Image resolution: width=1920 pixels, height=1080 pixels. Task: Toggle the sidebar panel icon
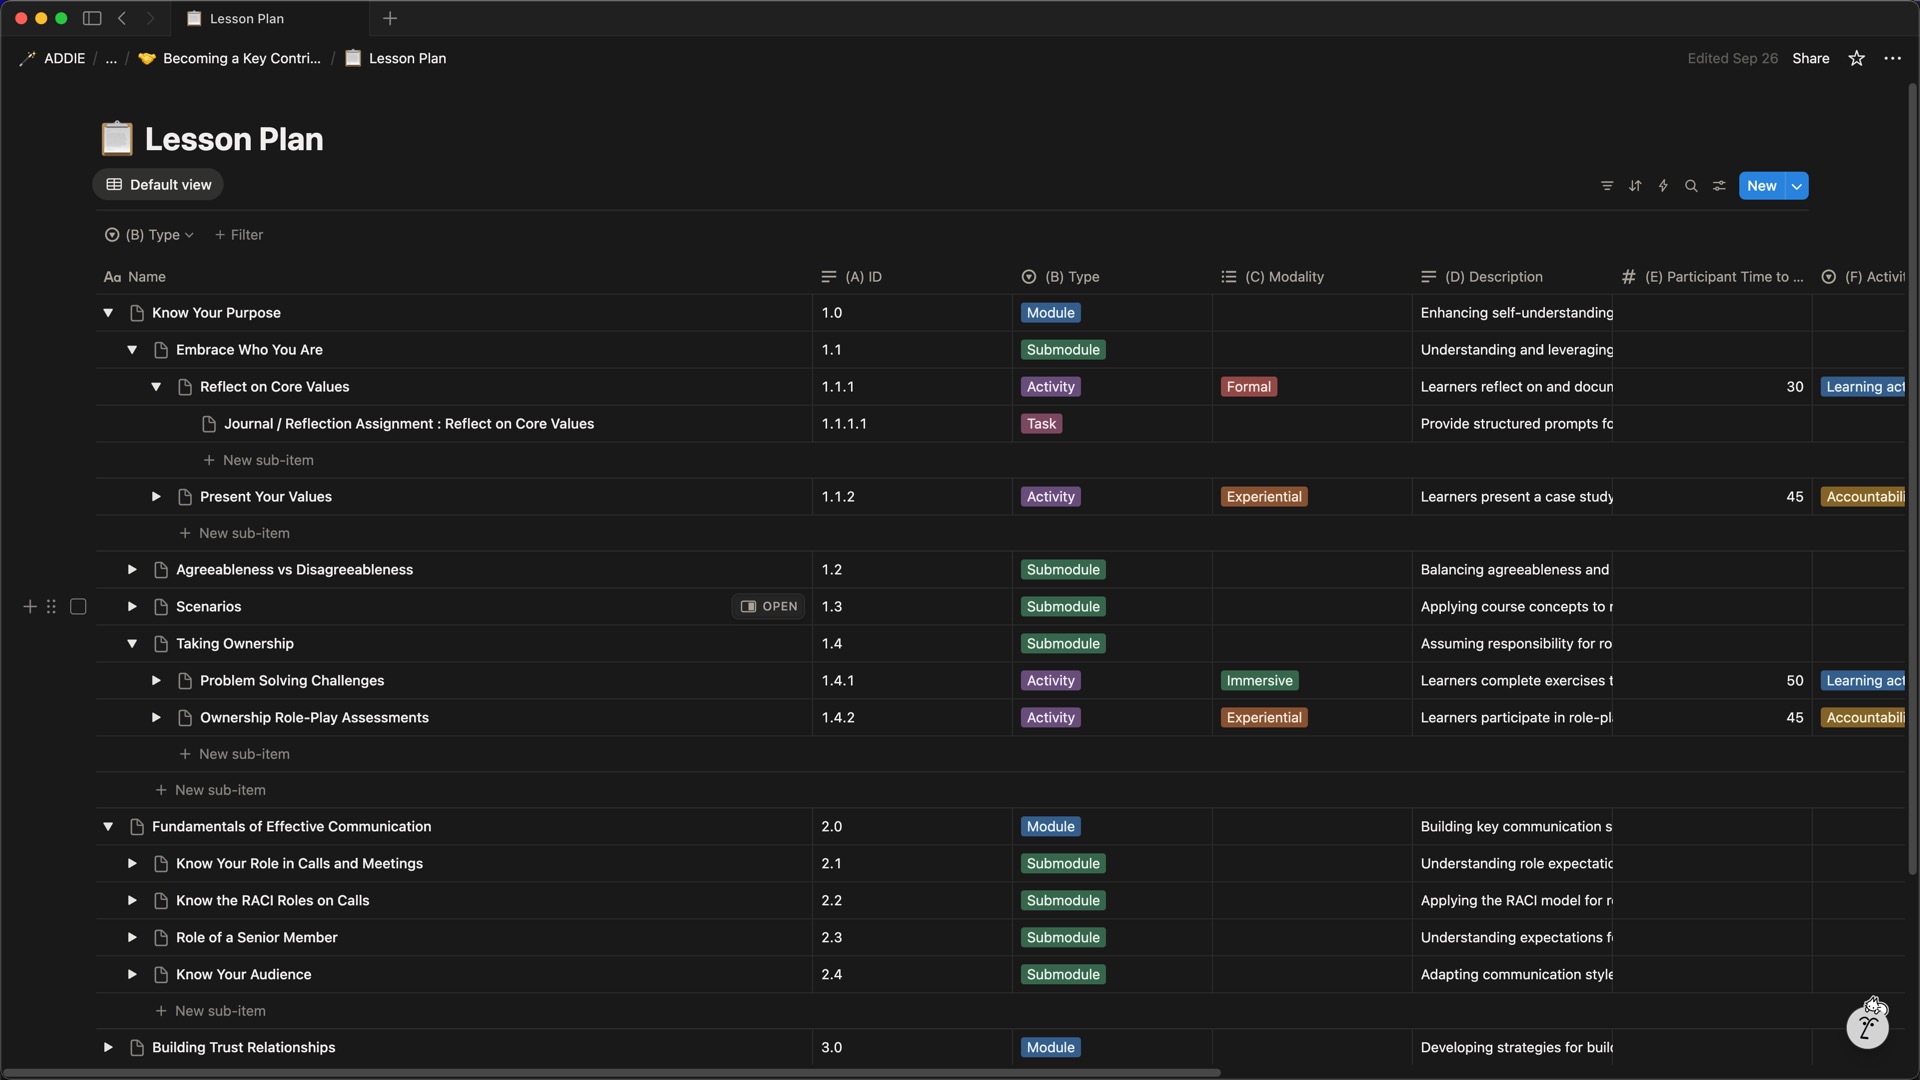click(x=92, y=18)
